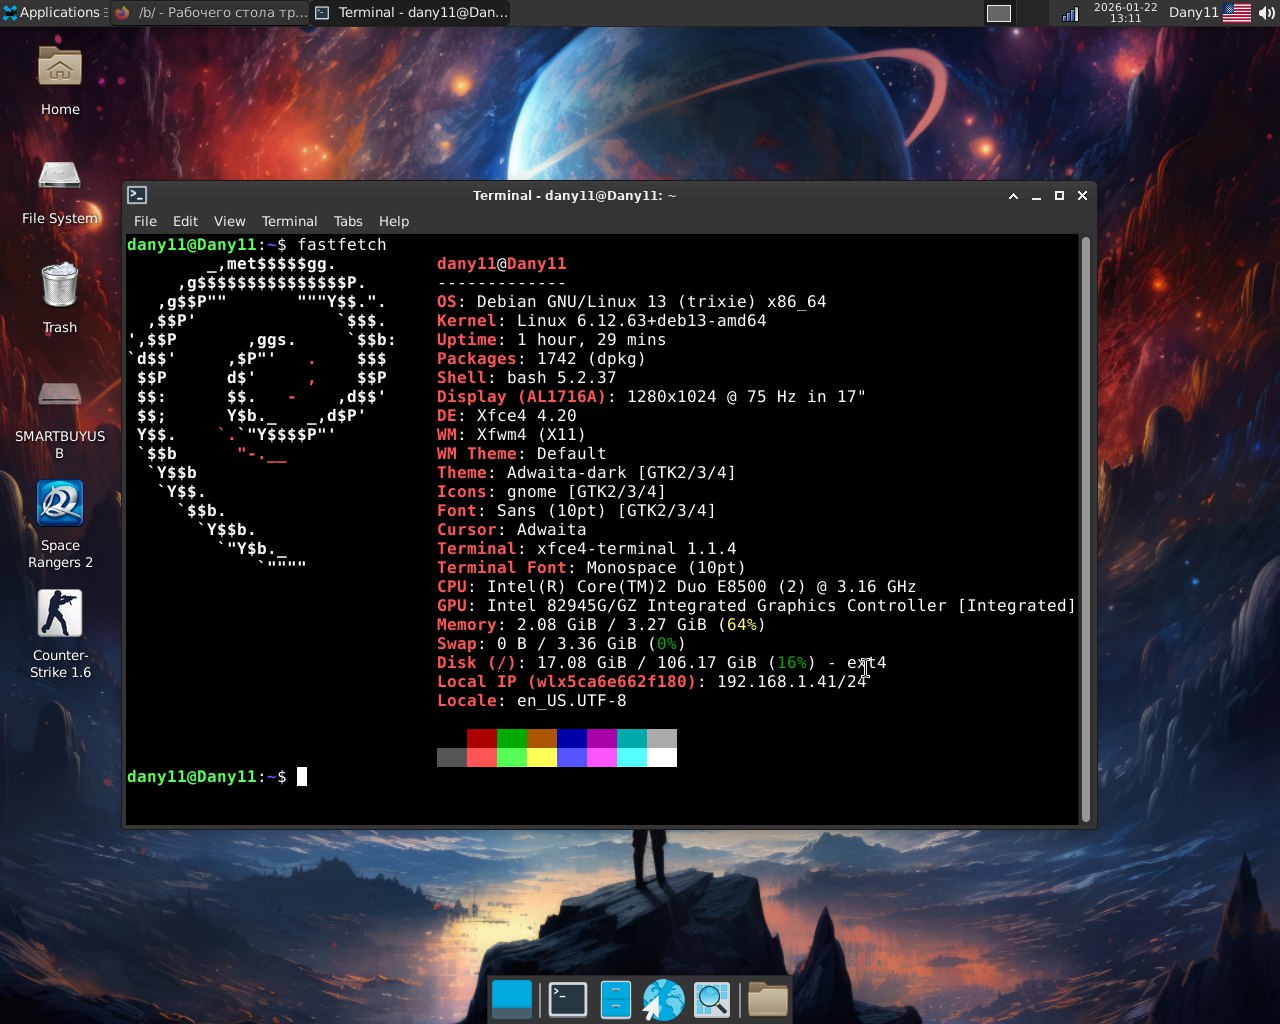1280x1024 pixels.
Task: Switch to the Firefox /b/ taskbar window
Action: (211, 13)
